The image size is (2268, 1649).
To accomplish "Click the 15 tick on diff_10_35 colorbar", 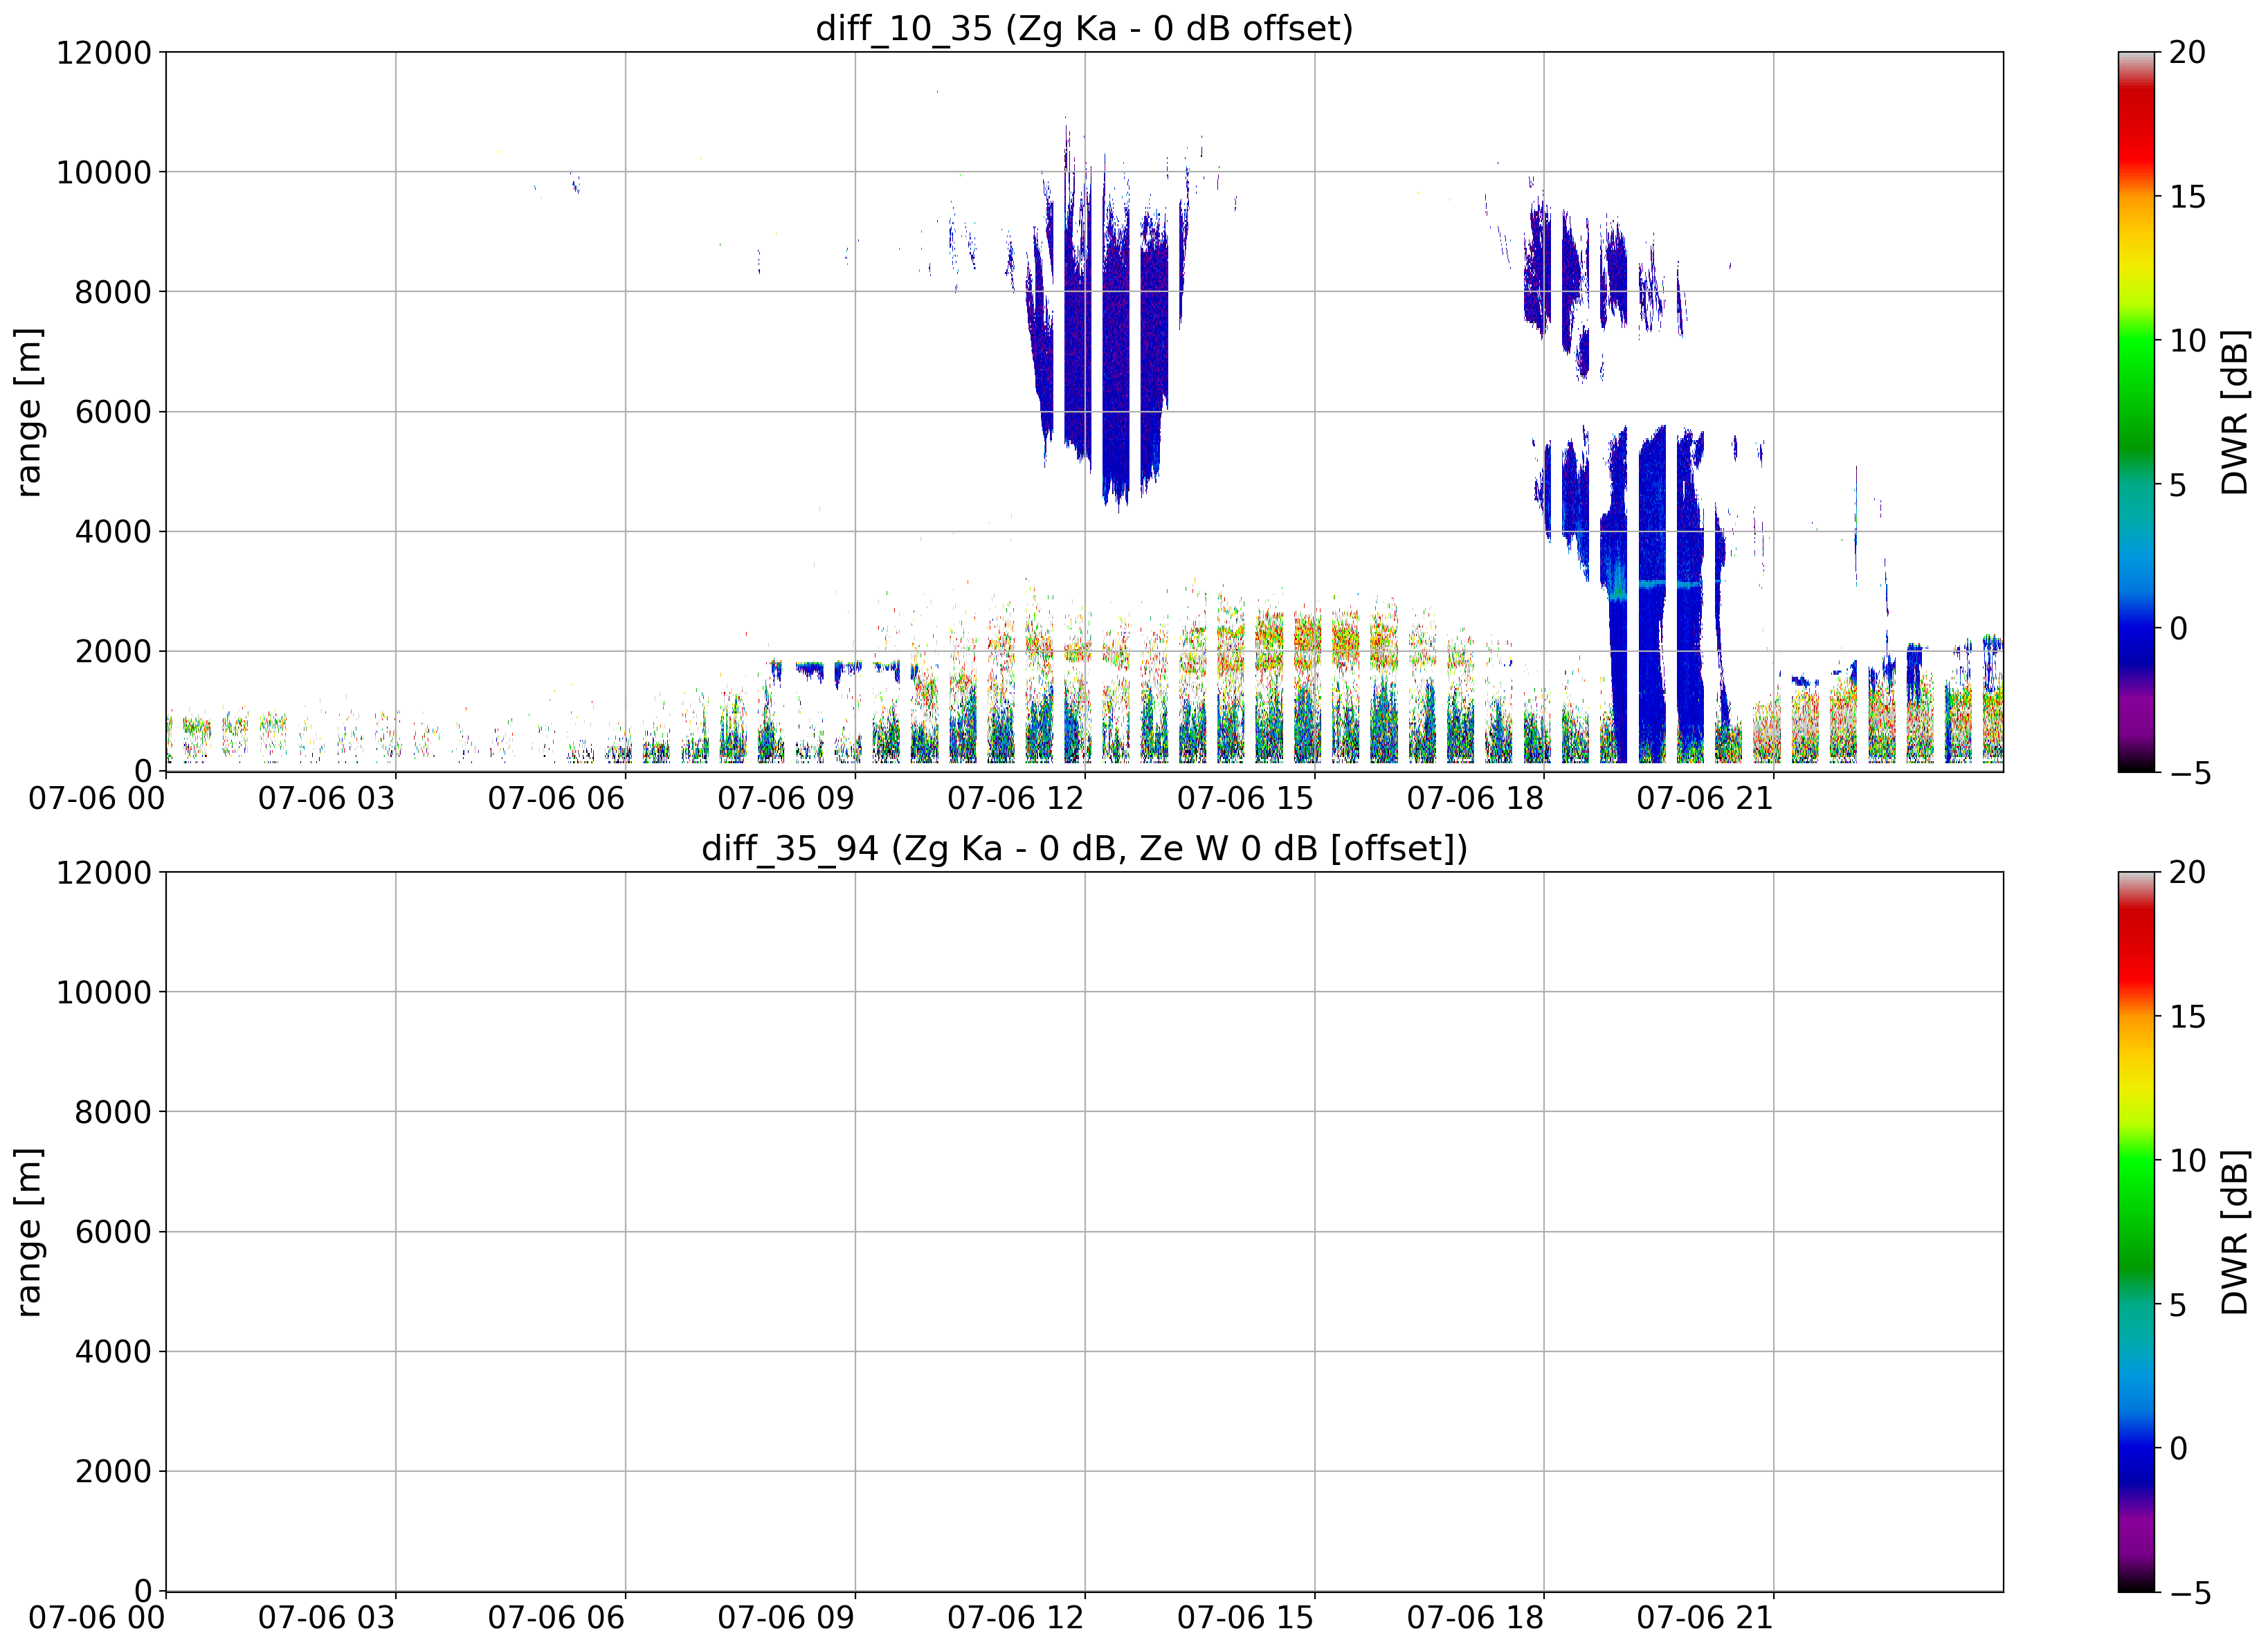I will (2187, 196).
